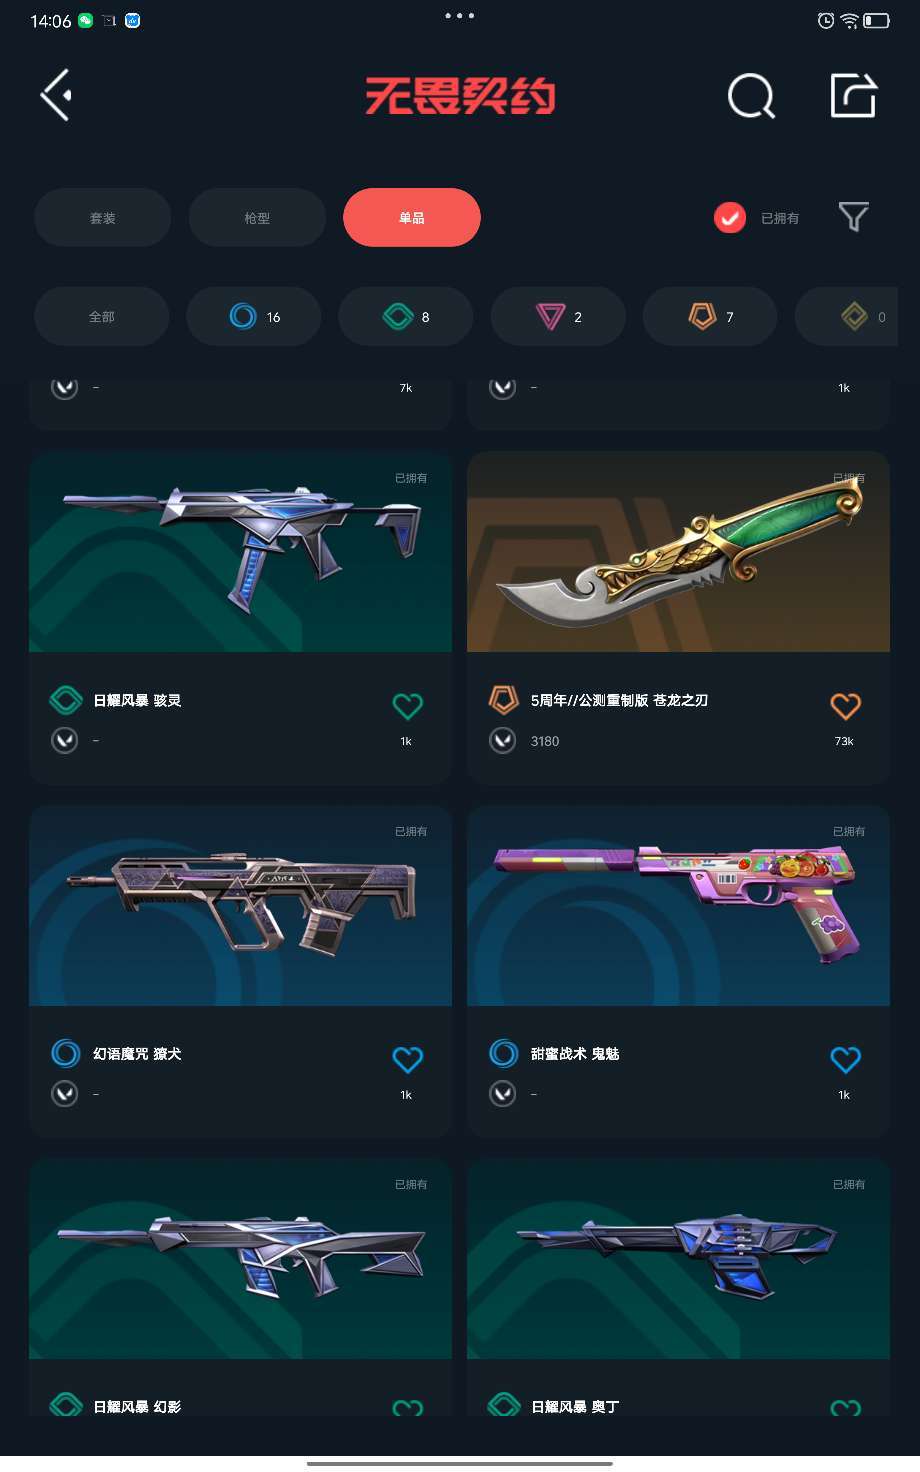Open the 苍龙之刃 knife thumbnail
Screen dimensions: 920x1472
678,552
